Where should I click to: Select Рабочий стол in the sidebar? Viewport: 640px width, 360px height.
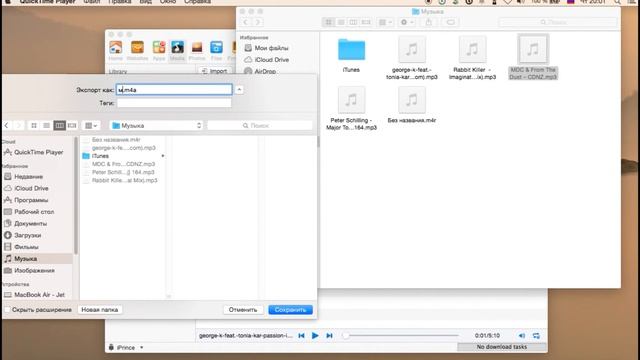coord(29,212)
